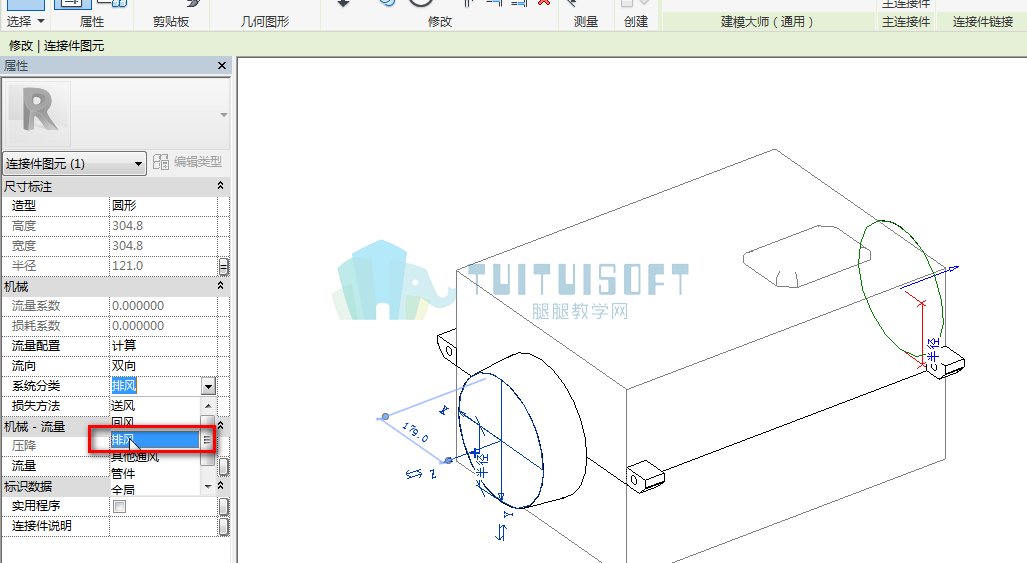This screenshot has width=1027, height=563.
Task: Click the 宽度 value 304.8
Action: (x=162, y=245)
